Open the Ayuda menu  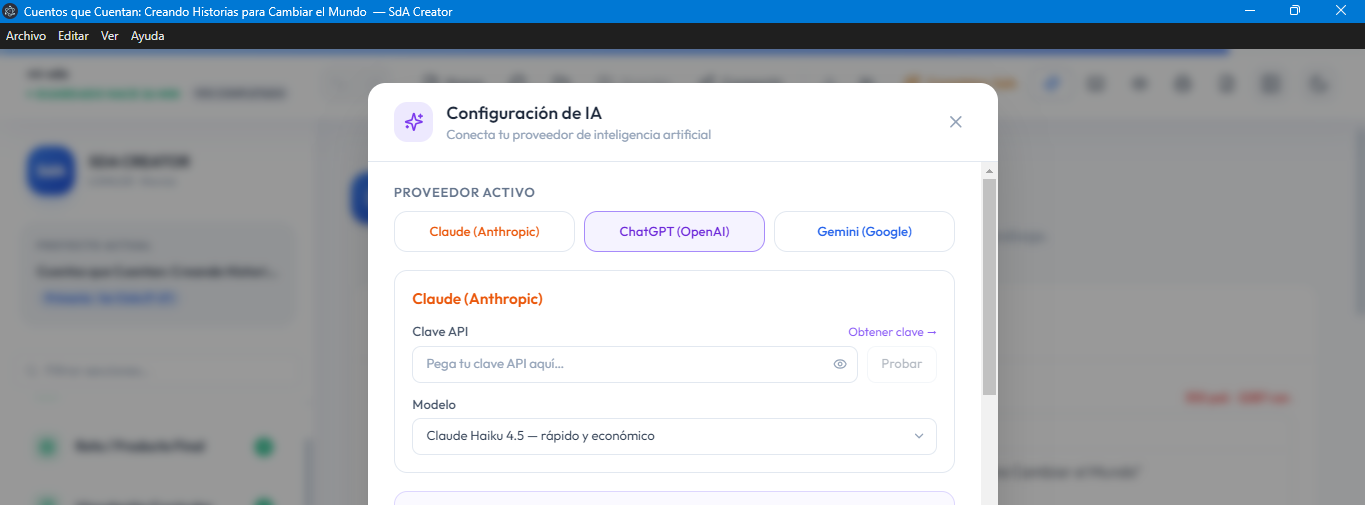point(148,35)
